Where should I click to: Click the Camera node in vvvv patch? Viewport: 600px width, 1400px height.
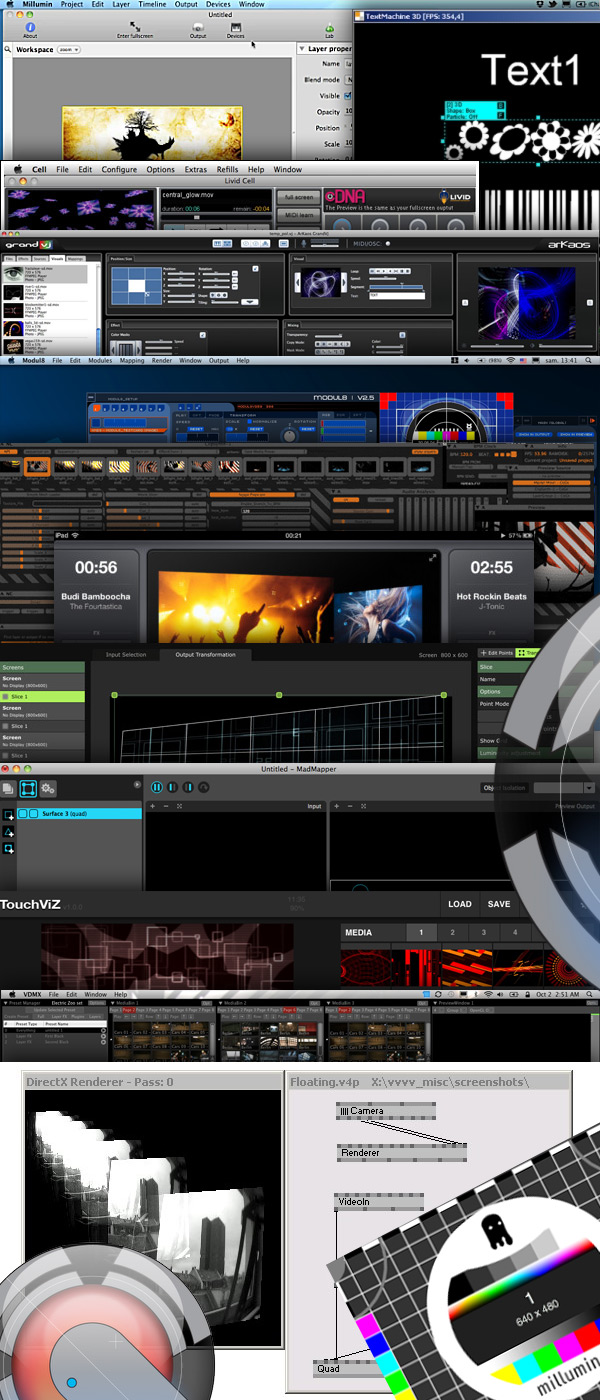coord(385,1111)
